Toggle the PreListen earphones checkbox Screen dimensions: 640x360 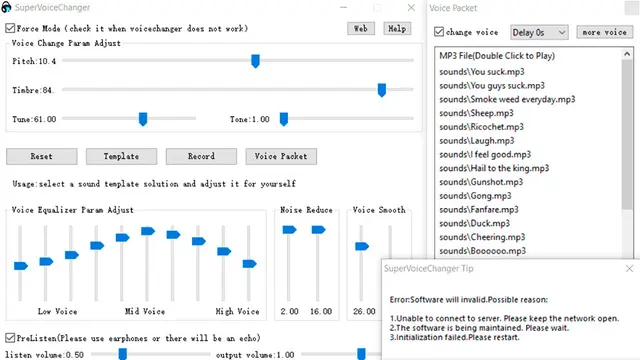coord(10,338)
